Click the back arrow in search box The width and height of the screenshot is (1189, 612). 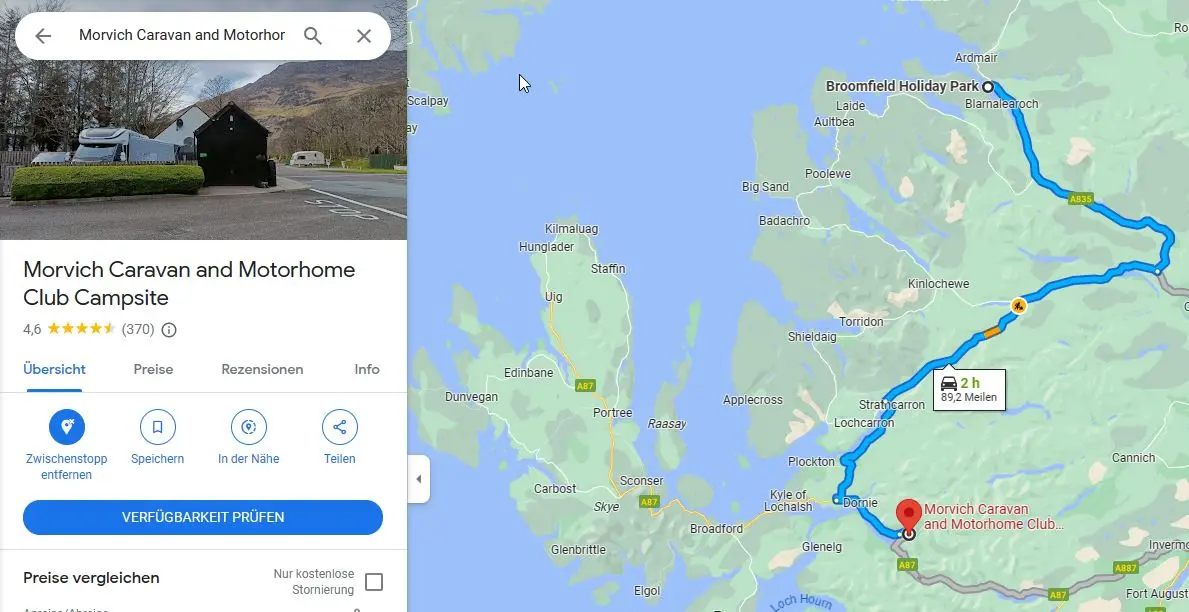(43, 36)
